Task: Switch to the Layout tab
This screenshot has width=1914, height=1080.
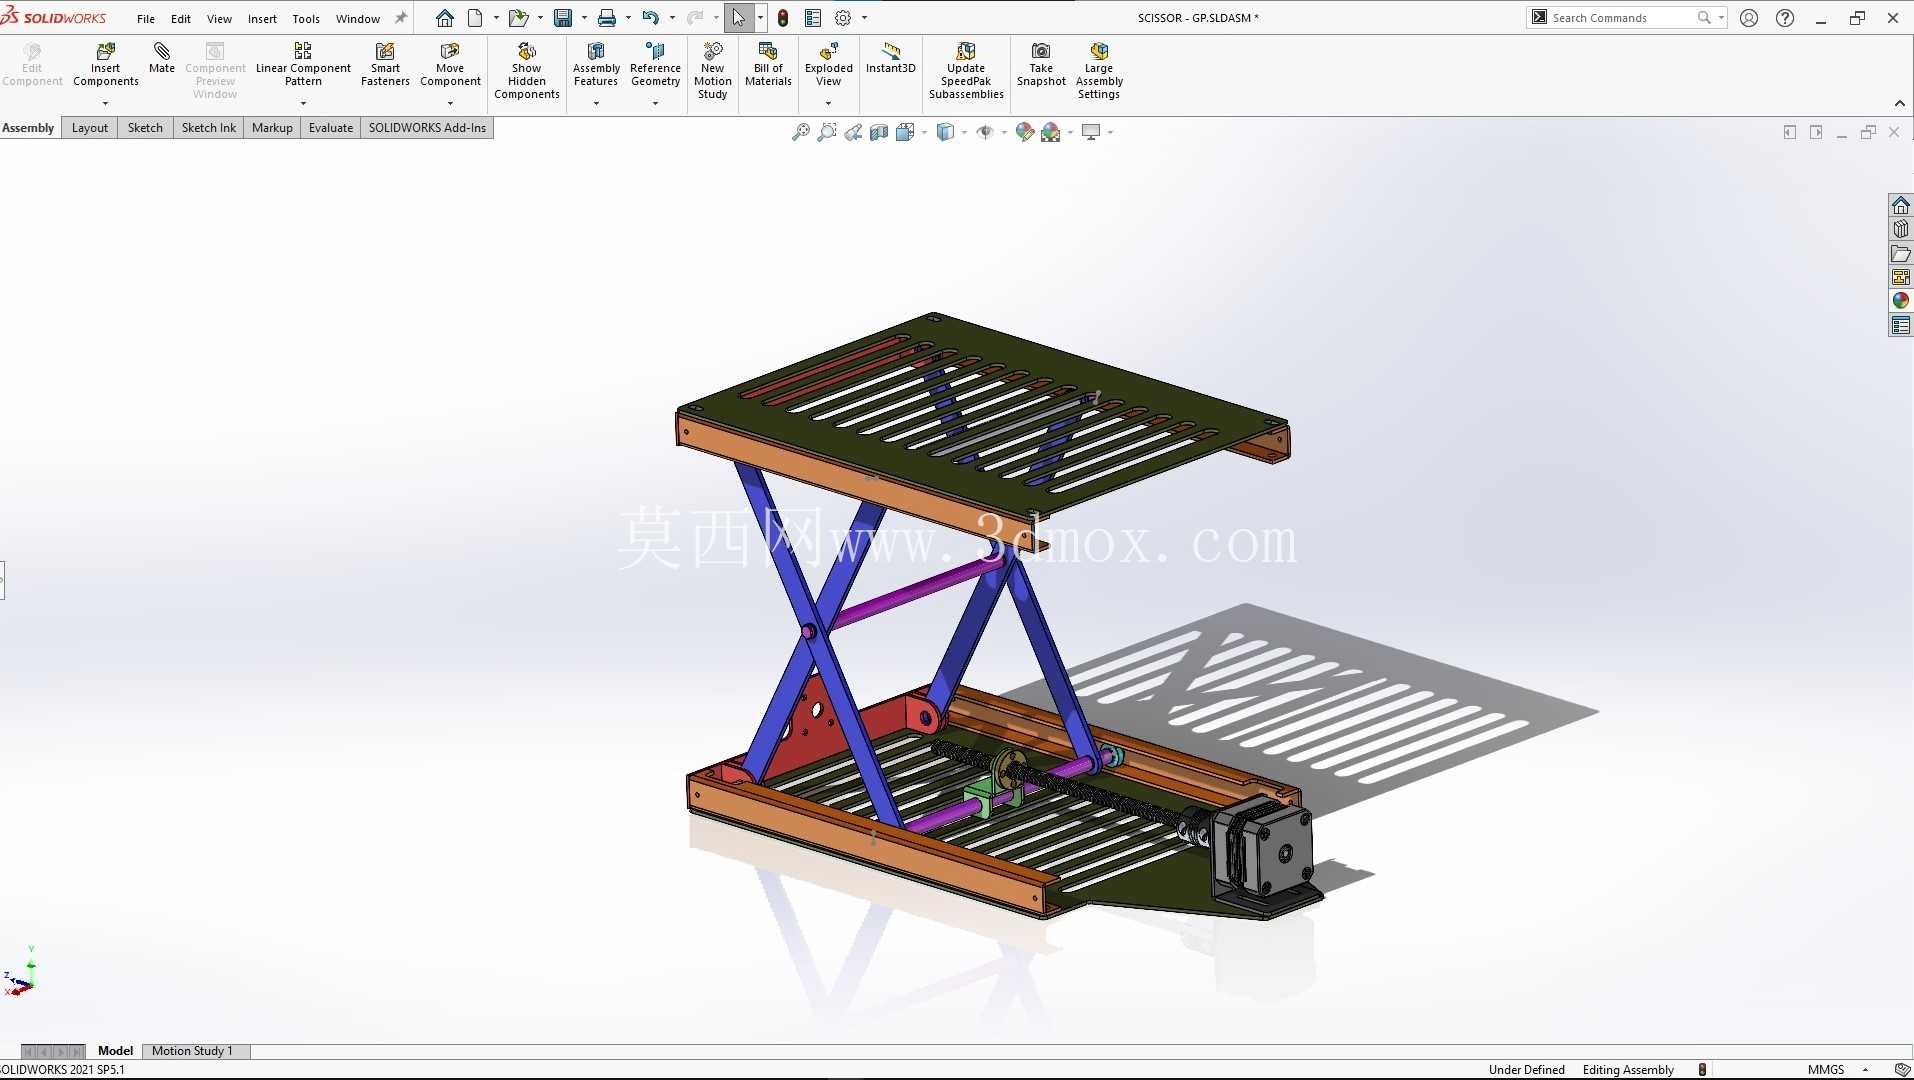Action: 89,128
